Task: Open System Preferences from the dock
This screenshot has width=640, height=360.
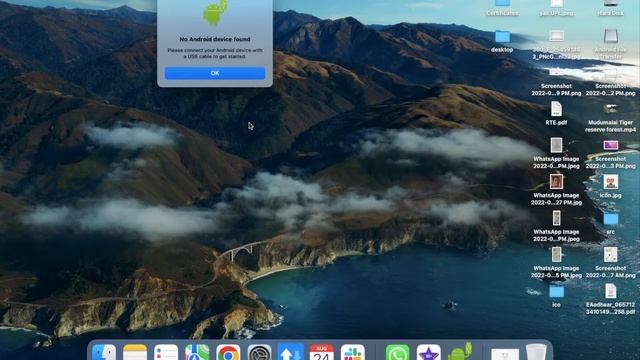Action: 259,352
